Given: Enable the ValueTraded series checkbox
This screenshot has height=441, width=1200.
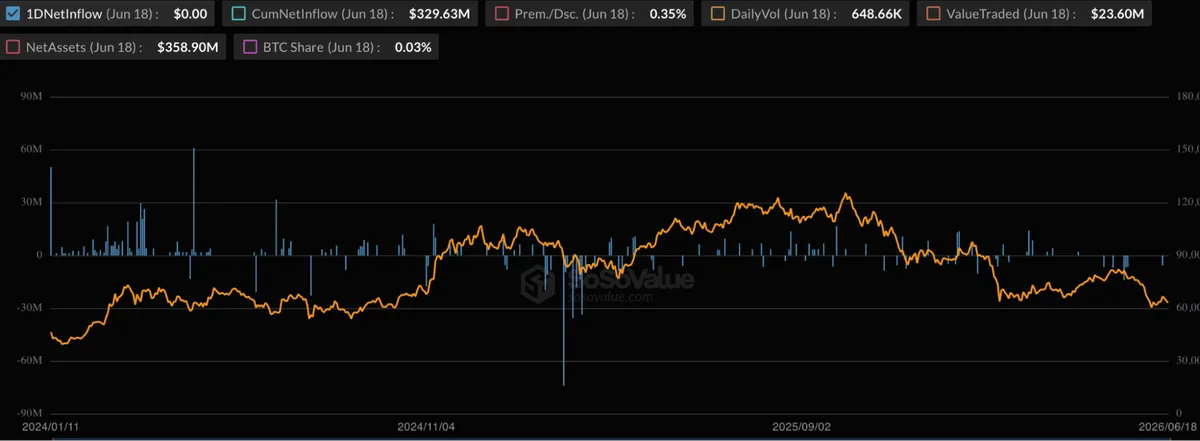Looking at the screenshot, I should [932, 14].
